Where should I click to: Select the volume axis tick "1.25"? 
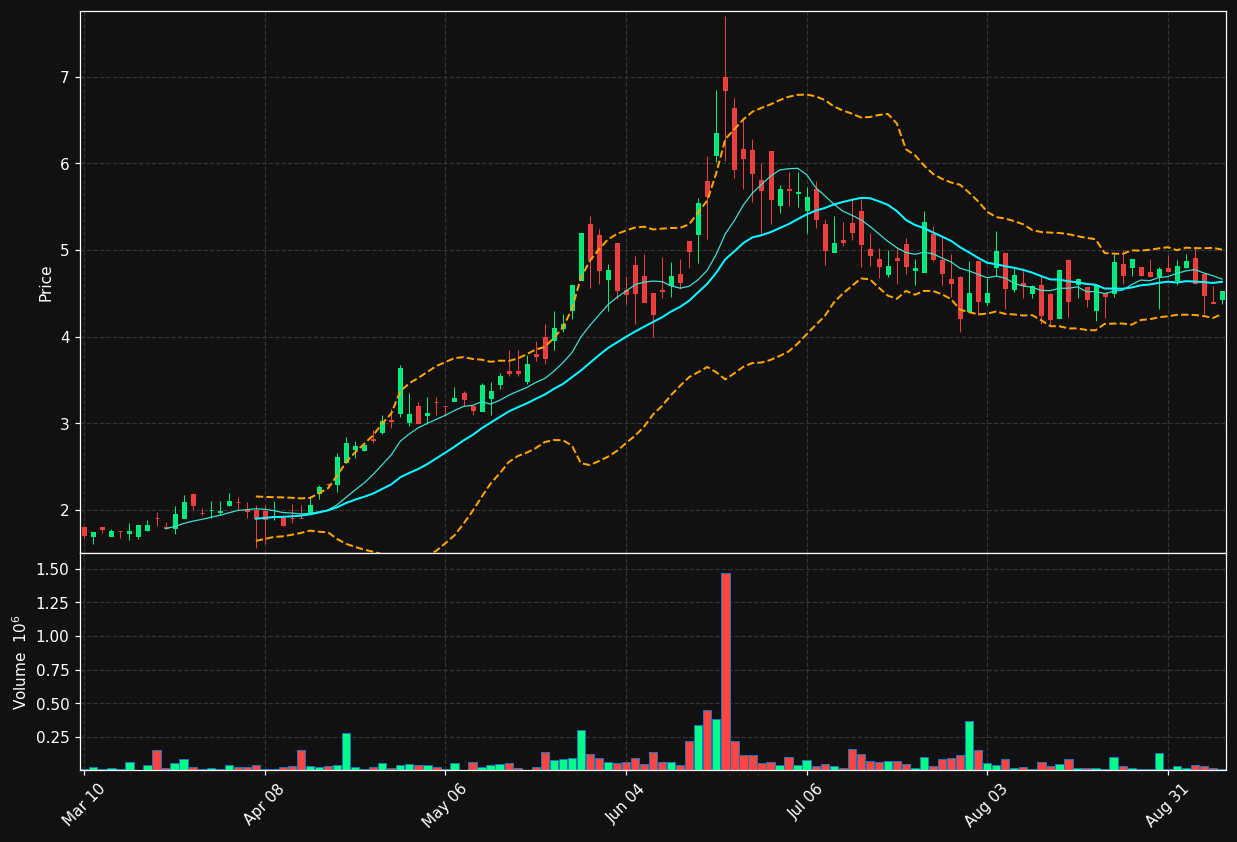pyautogui.click(x=53, y=603)
